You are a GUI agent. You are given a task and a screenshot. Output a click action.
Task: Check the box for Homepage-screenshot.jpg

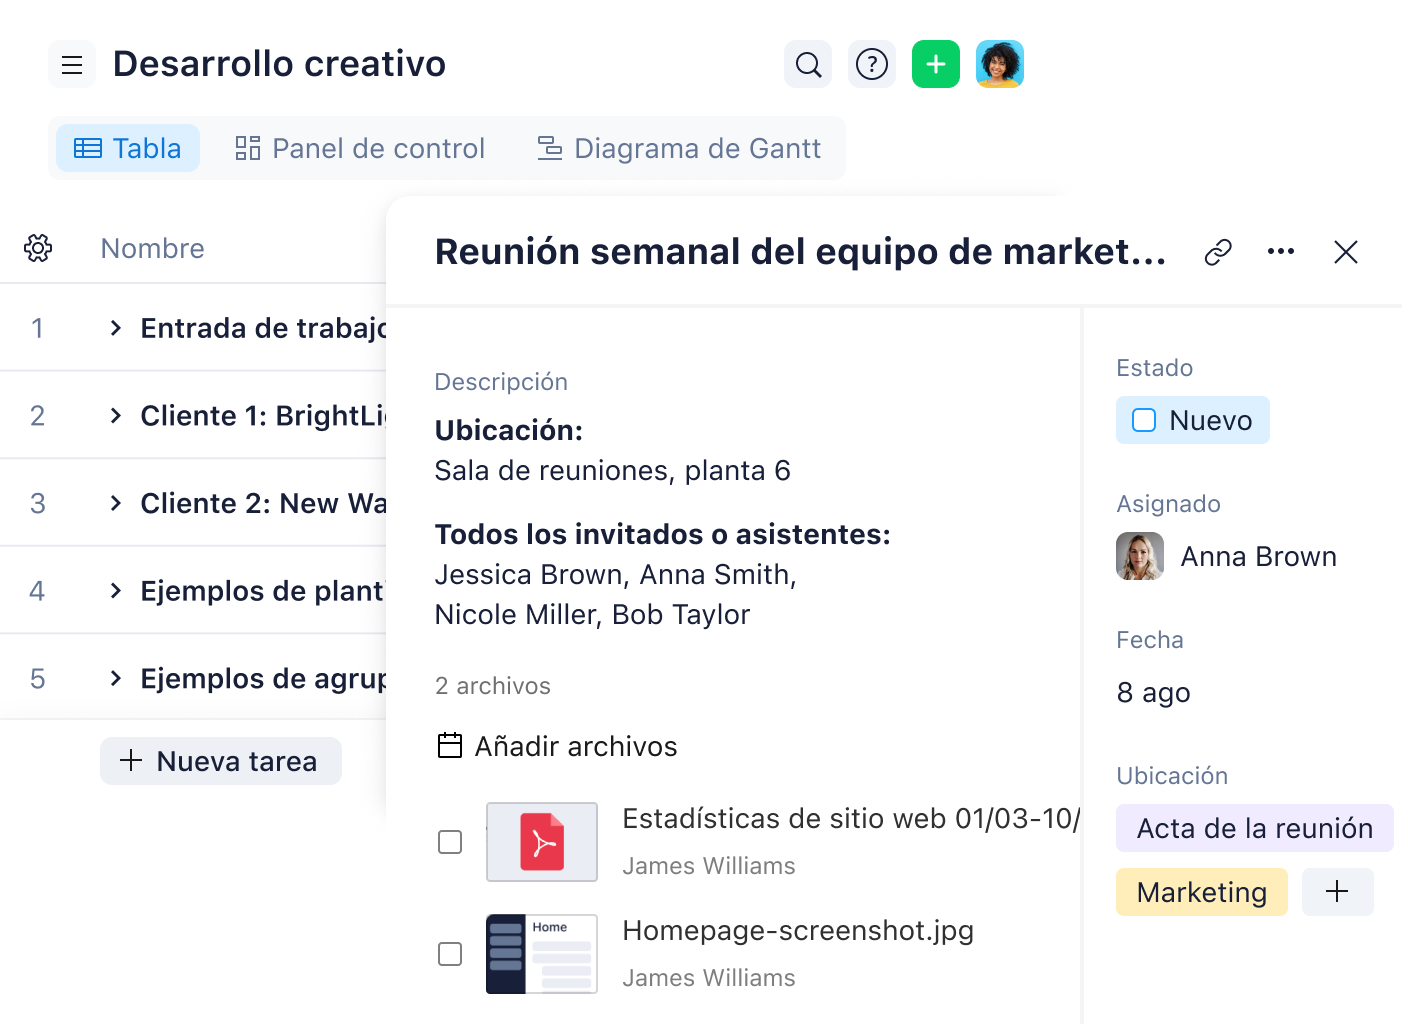click(x=450, y=954)
